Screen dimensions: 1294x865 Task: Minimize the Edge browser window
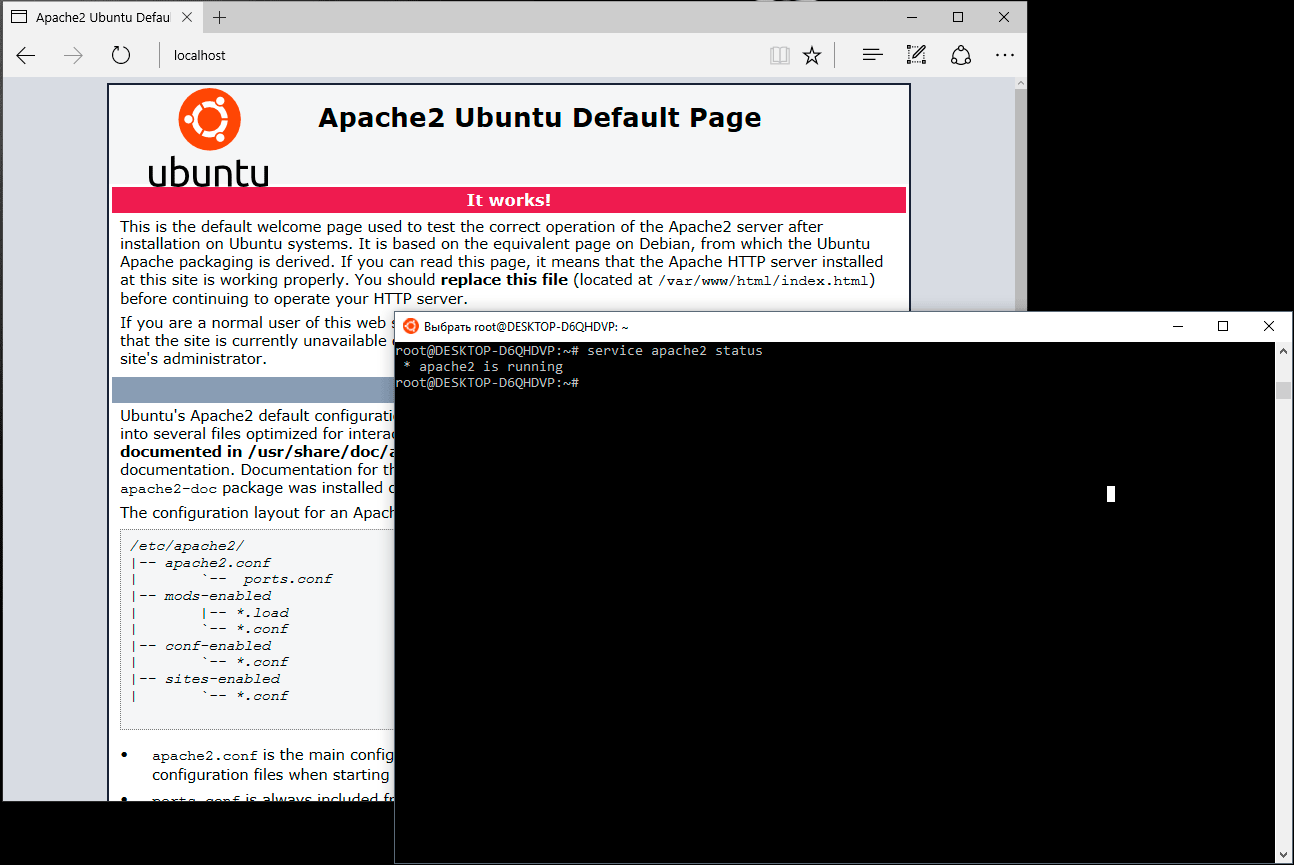pyautogui.click(x=912, y=17)
